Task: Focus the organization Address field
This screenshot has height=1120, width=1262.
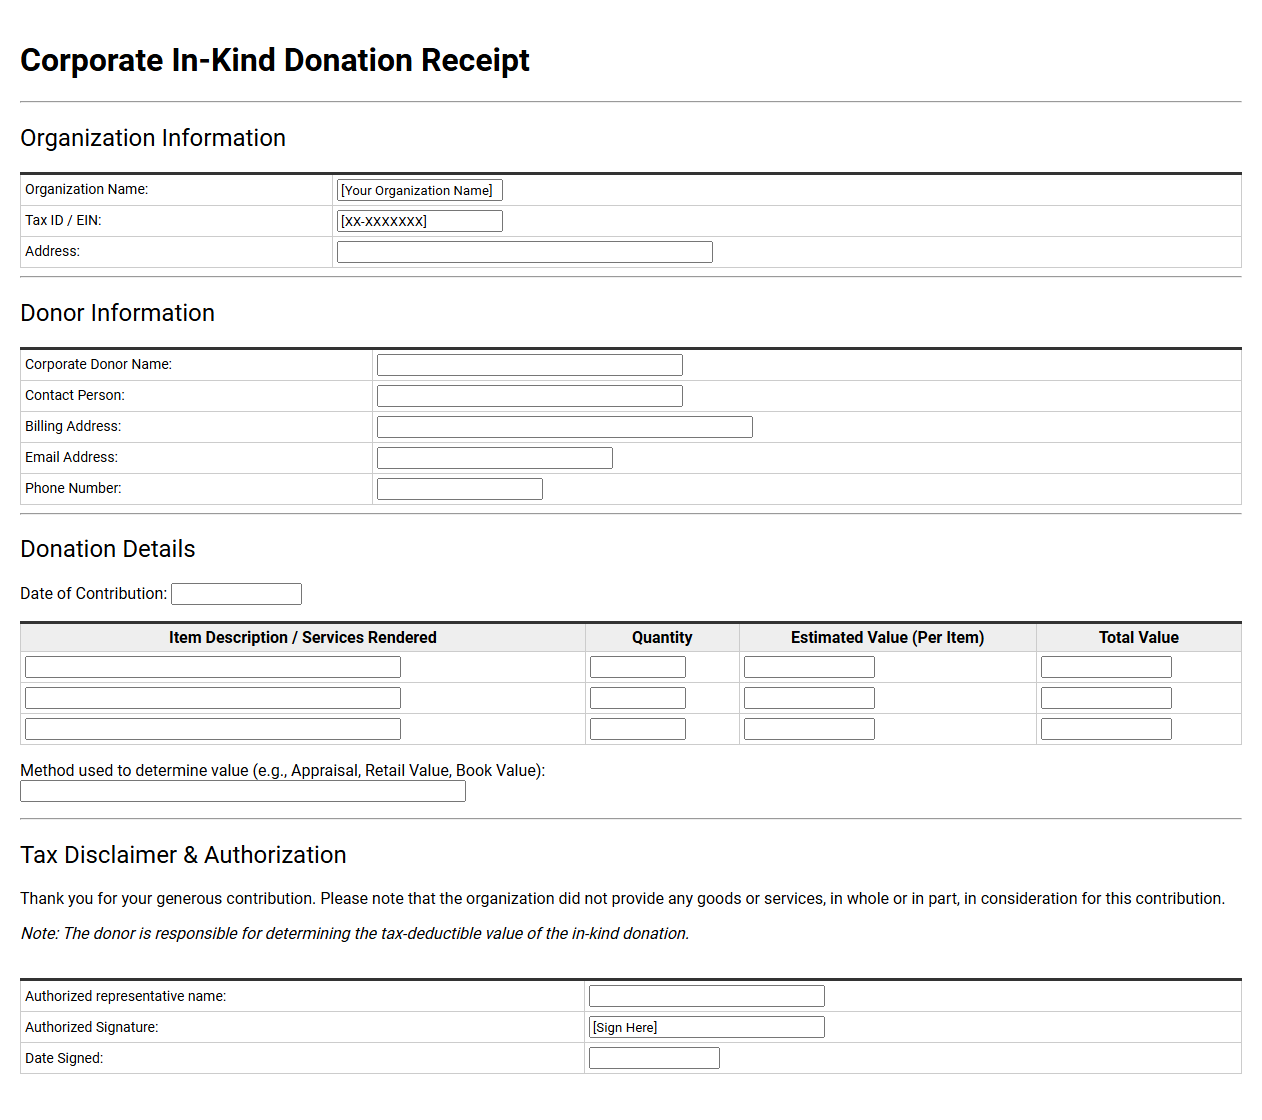Action: coord(525,252)
